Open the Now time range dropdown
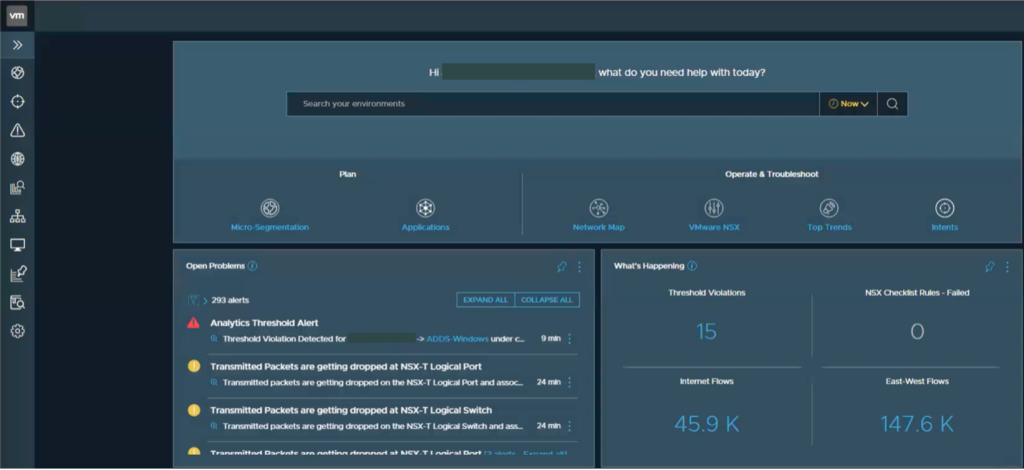Image resolution: width=1024 pixels, height=470 pixels. pyautogui.click(x=848, y=104)
